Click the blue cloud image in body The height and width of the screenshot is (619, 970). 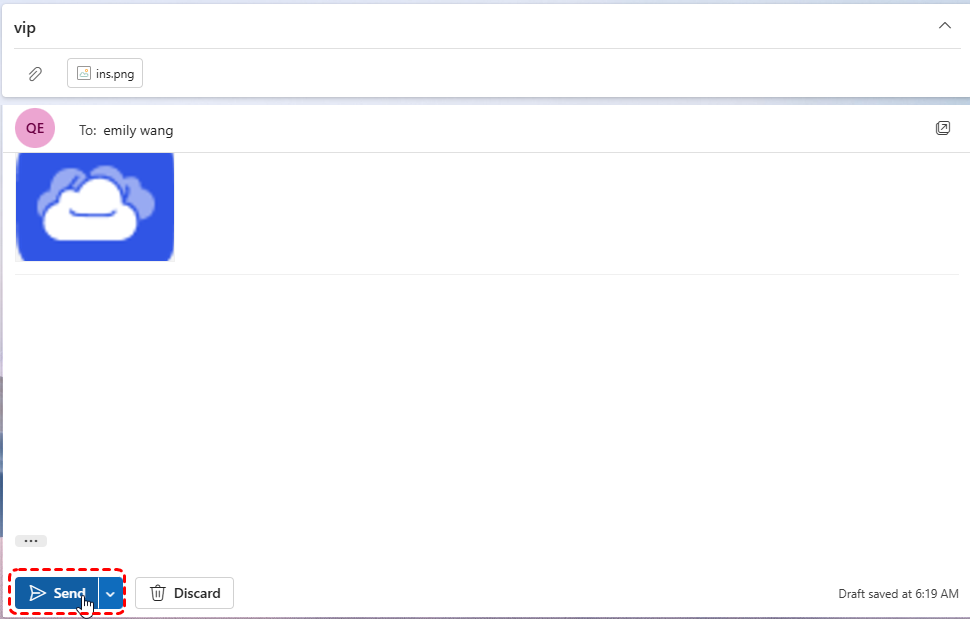pos(95,207)
